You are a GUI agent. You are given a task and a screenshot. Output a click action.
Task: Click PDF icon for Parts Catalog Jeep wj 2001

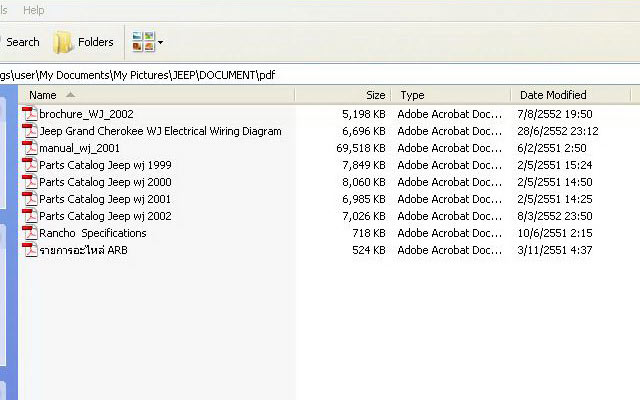click(30, 199)
